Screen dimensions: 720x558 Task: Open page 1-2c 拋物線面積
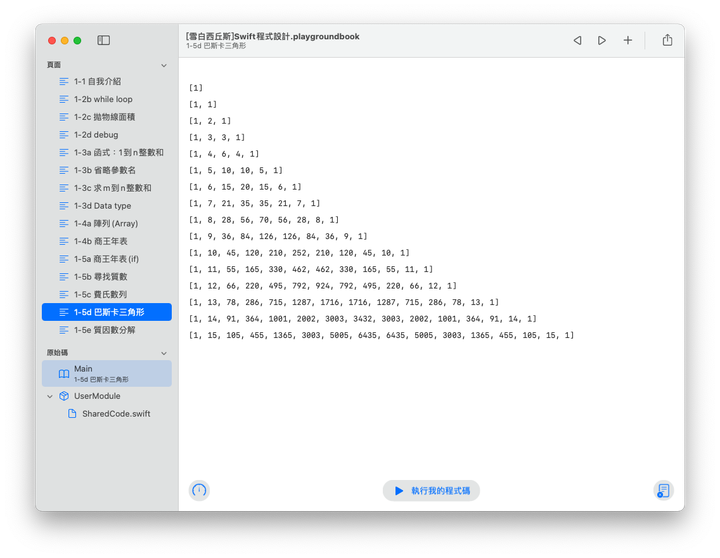tap(107, 117)
